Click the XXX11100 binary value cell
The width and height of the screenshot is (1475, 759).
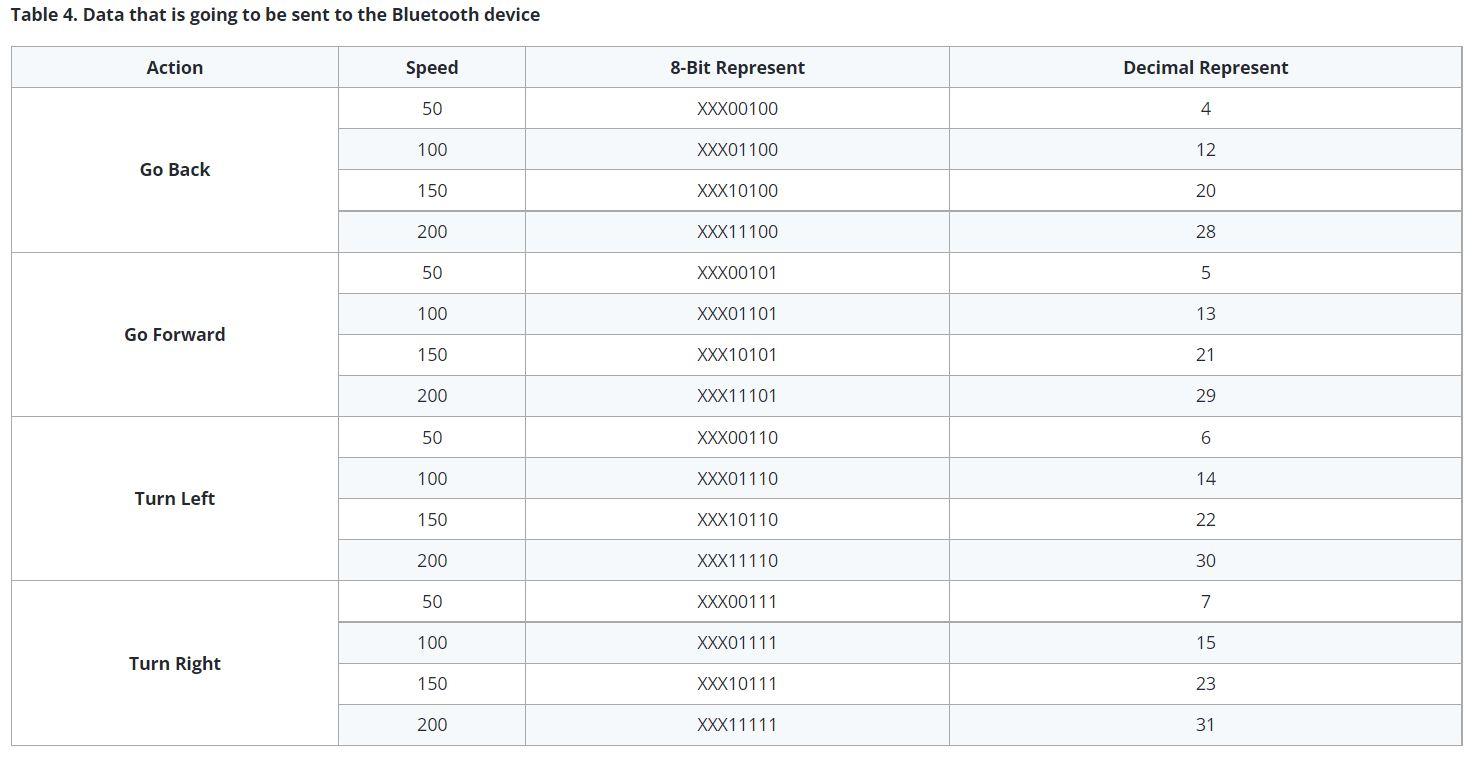pyautogui.click(x=737, y=232)
